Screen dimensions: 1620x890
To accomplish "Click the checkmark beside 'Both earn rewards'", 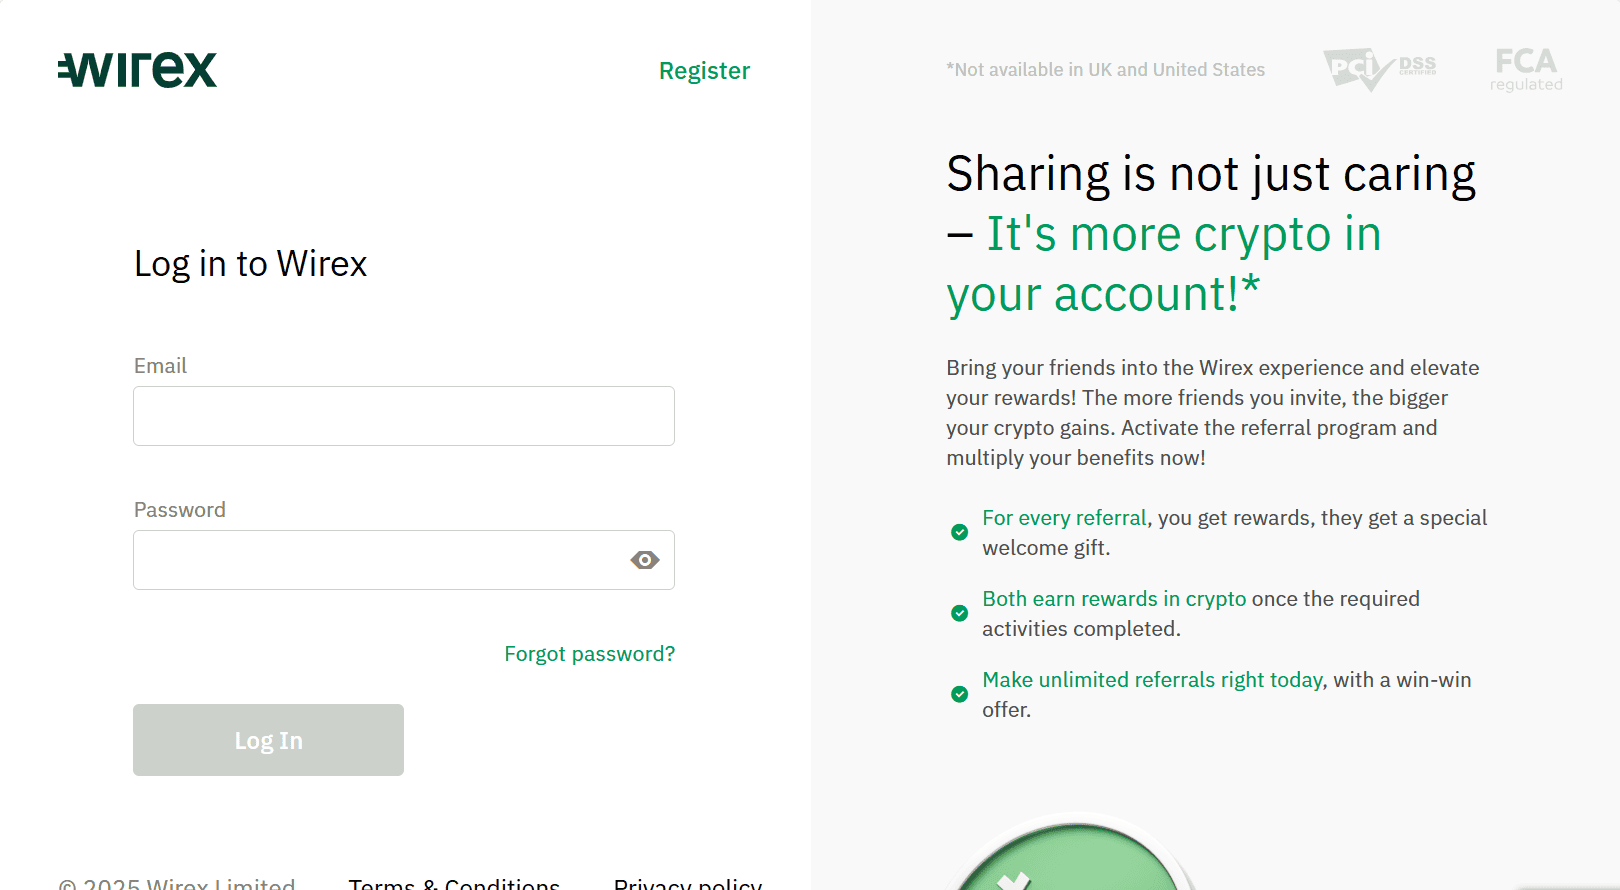I will coord(959,613).
